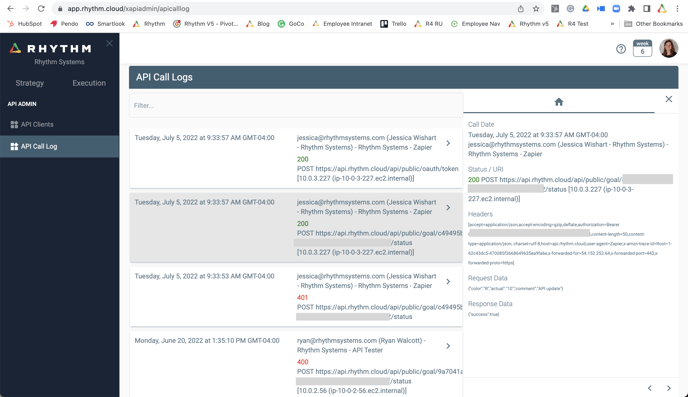Click the Call Date label in details
This screenshot has height=397, width=688.
(481, 125)
